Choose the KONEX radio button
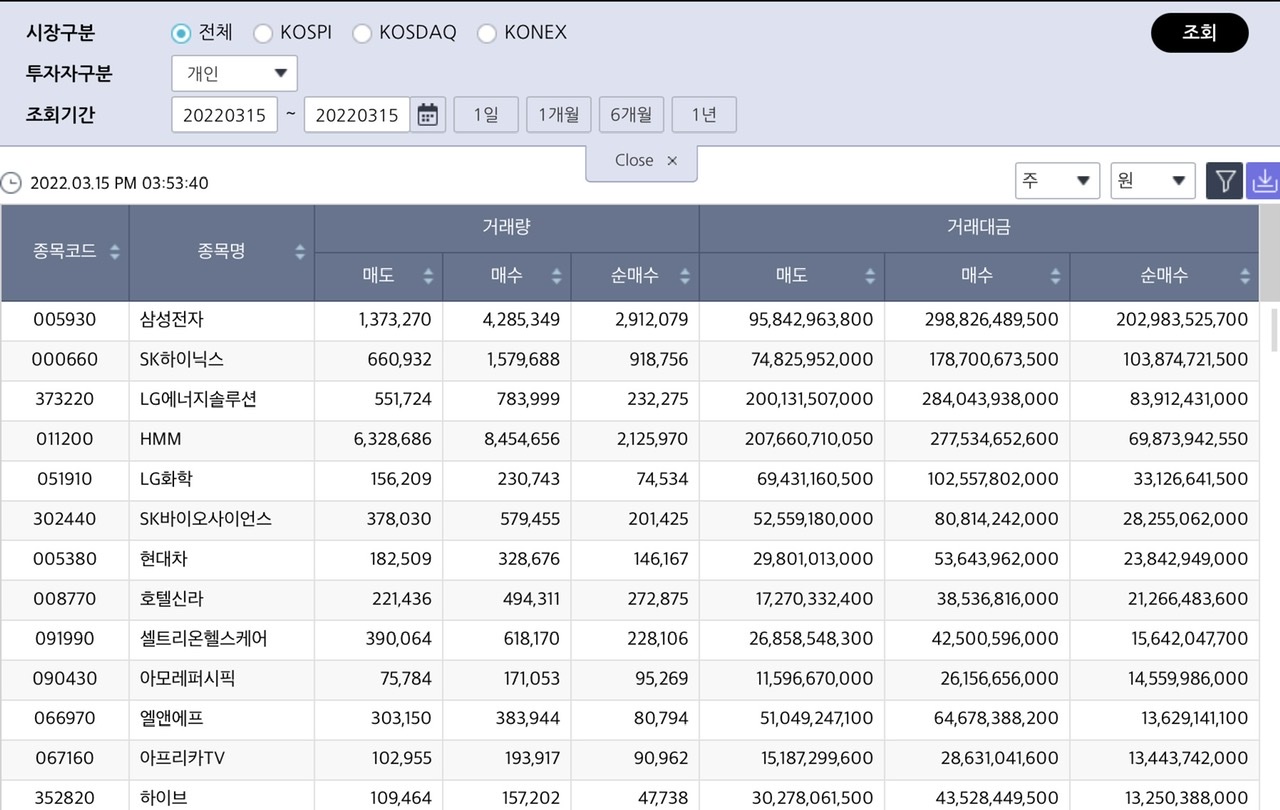 pyautogui.click(x=487, y=34)
